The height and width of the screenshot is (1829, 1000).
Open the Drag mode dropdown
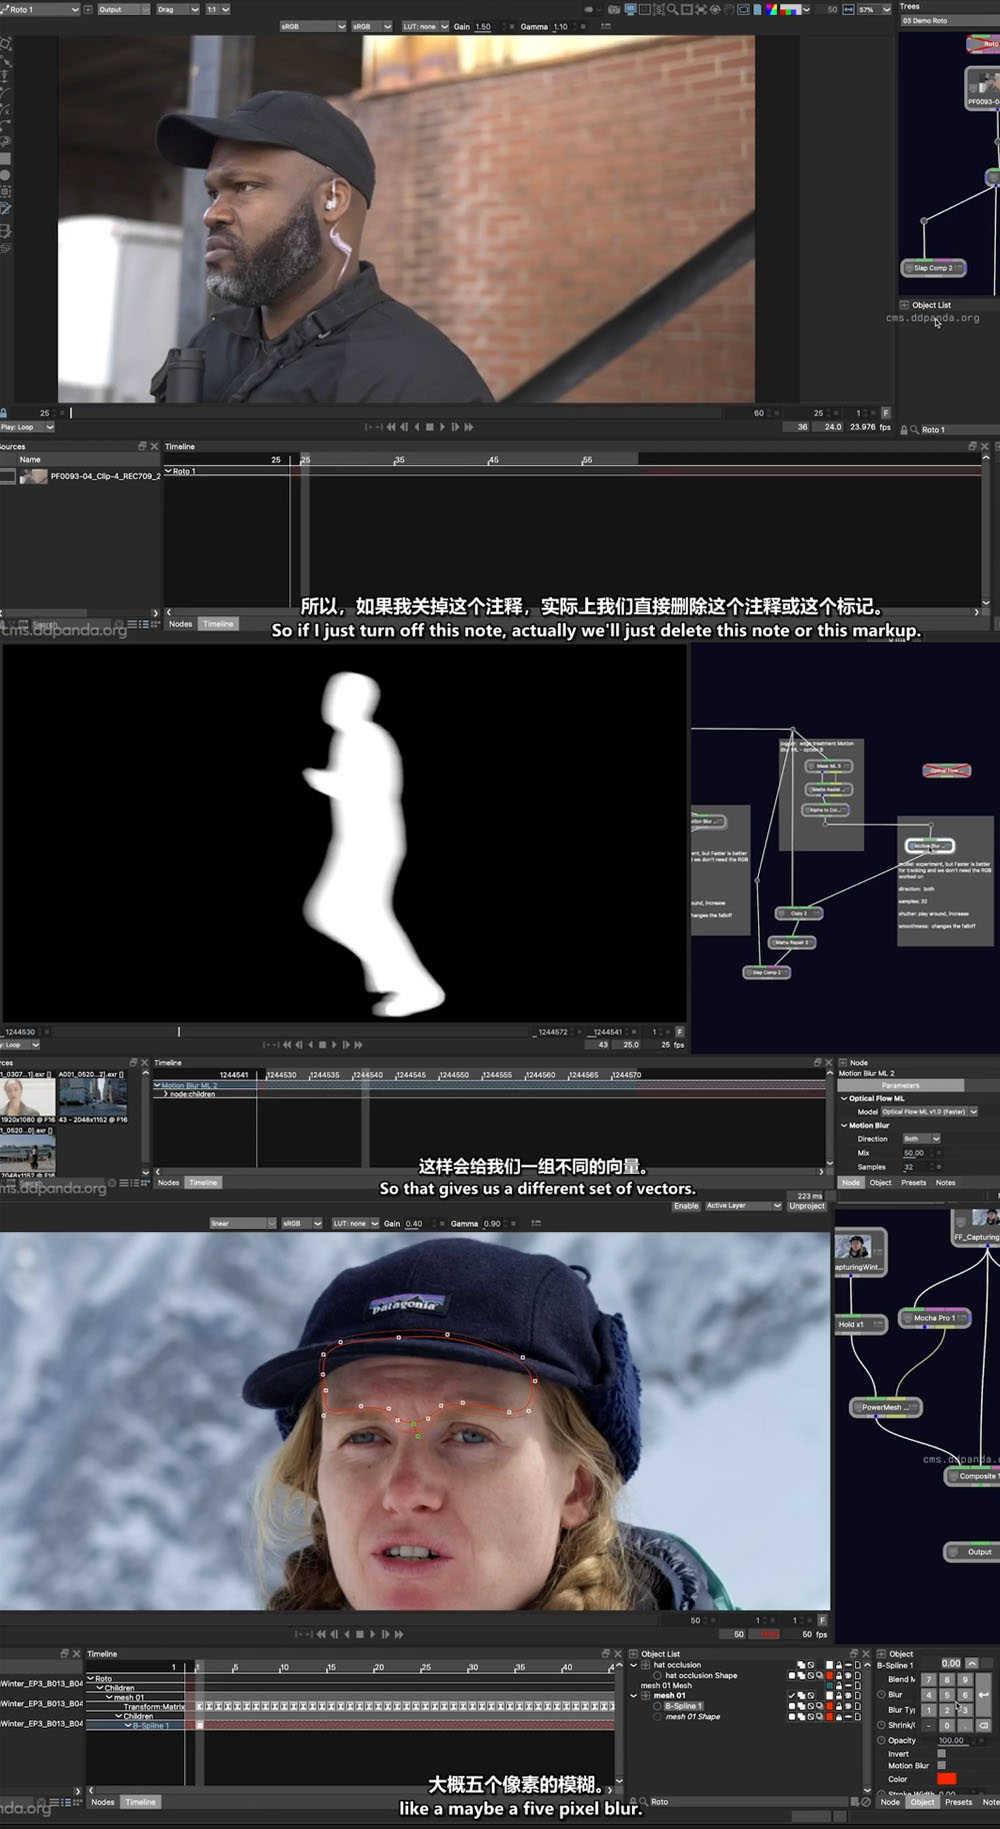pyautogui.click(x=177, y=9)
